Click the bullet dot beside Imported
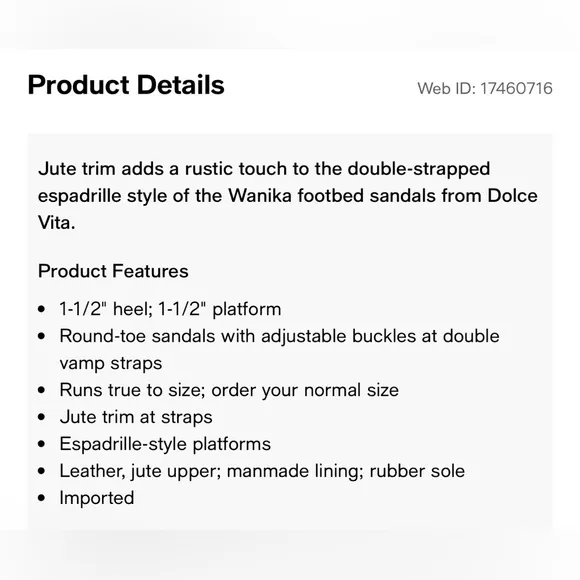Screen dimensions: 580x580 click(x=41, y=498)
